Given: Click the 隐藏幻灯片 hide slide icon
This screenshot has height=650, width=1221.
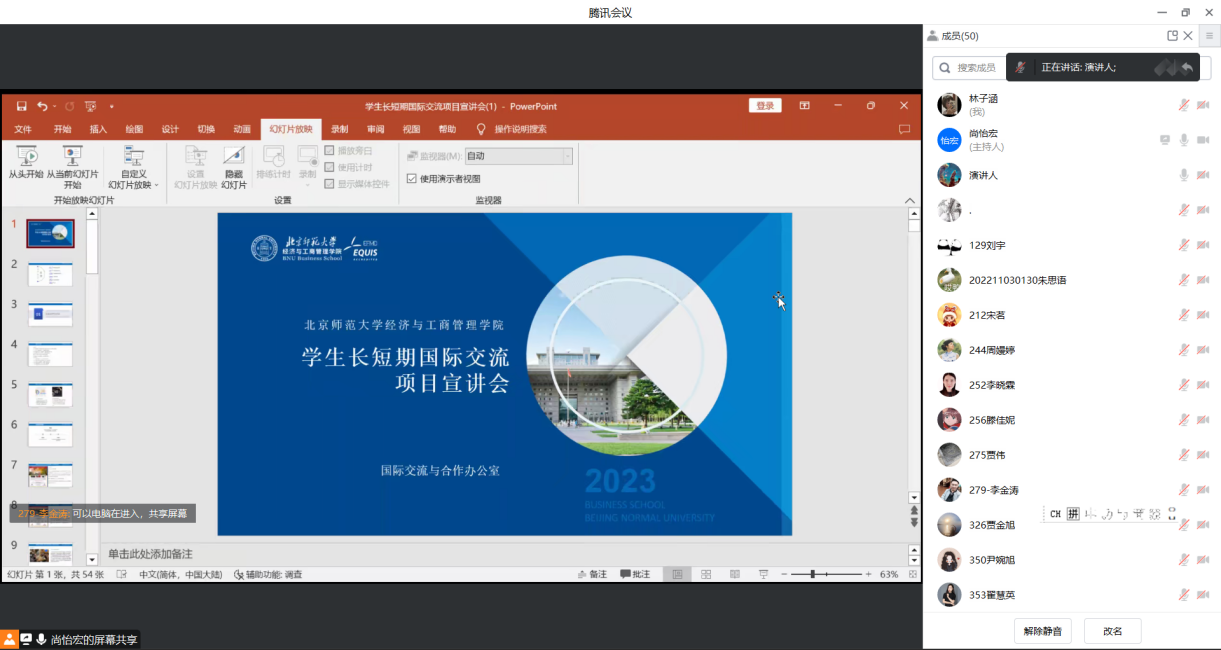Looking at the screenshot, I should click(233, 156).
